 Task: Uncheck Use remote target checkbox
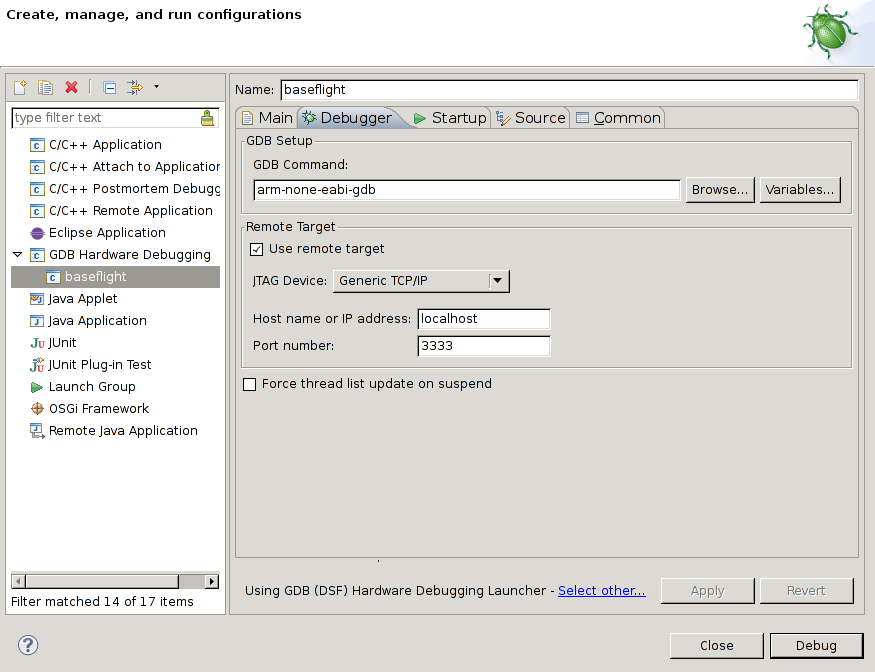256,249
